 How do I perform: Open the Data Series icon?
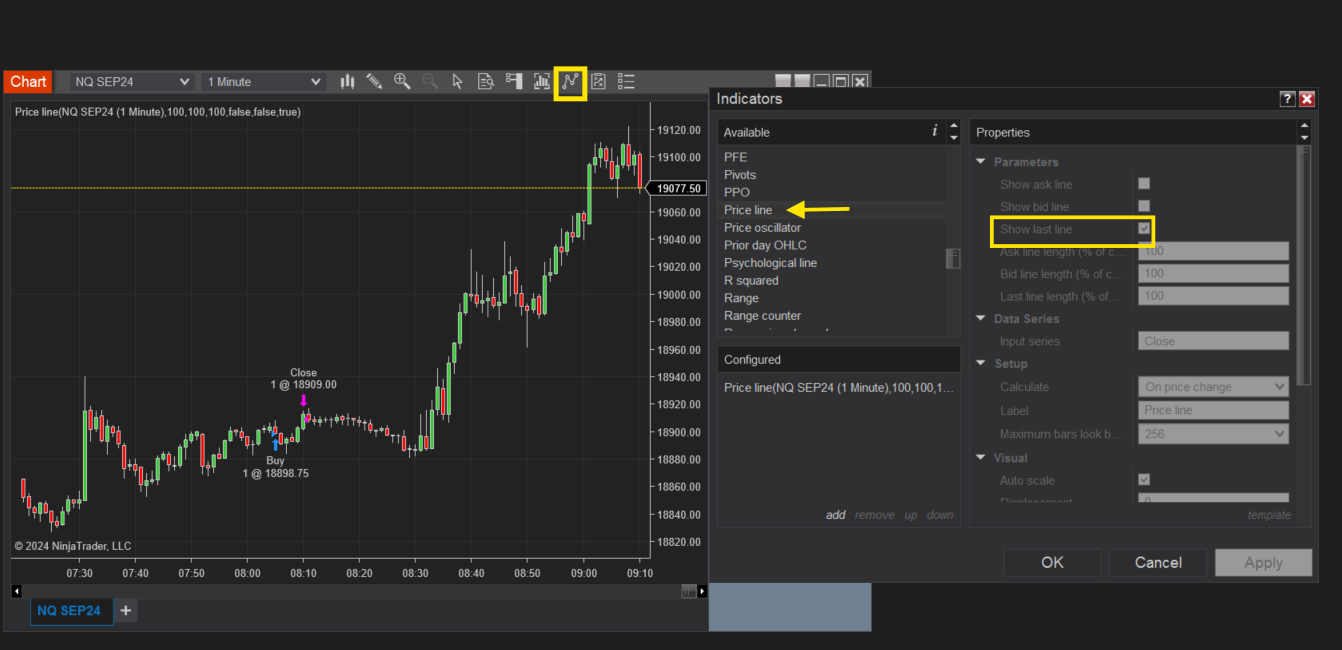click(x=542, y=82)
